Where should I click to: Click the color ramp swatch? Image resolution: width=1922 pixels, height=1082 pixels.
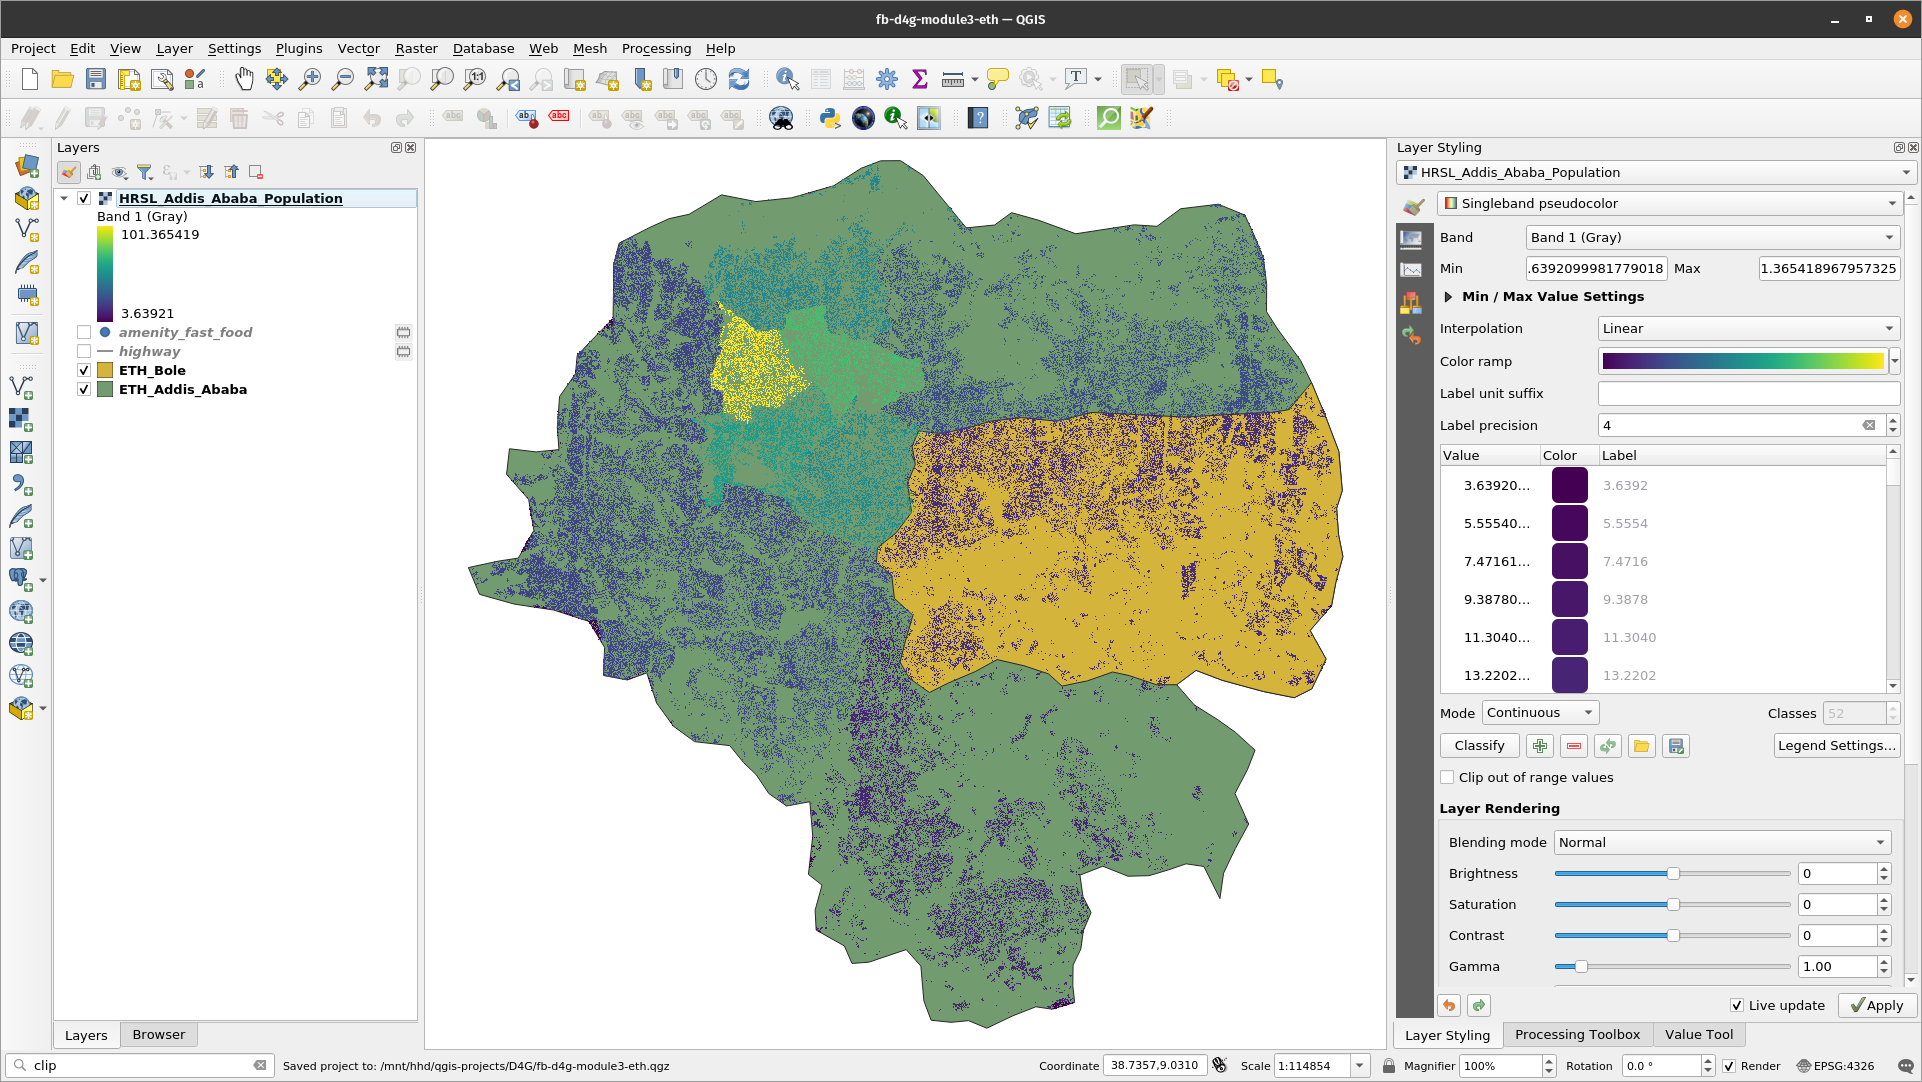pos(1740,360)
